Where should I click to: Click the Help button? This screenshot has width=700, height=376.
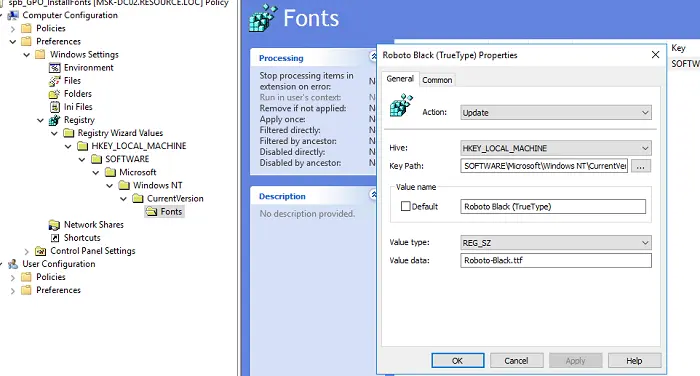click(634, 361)
